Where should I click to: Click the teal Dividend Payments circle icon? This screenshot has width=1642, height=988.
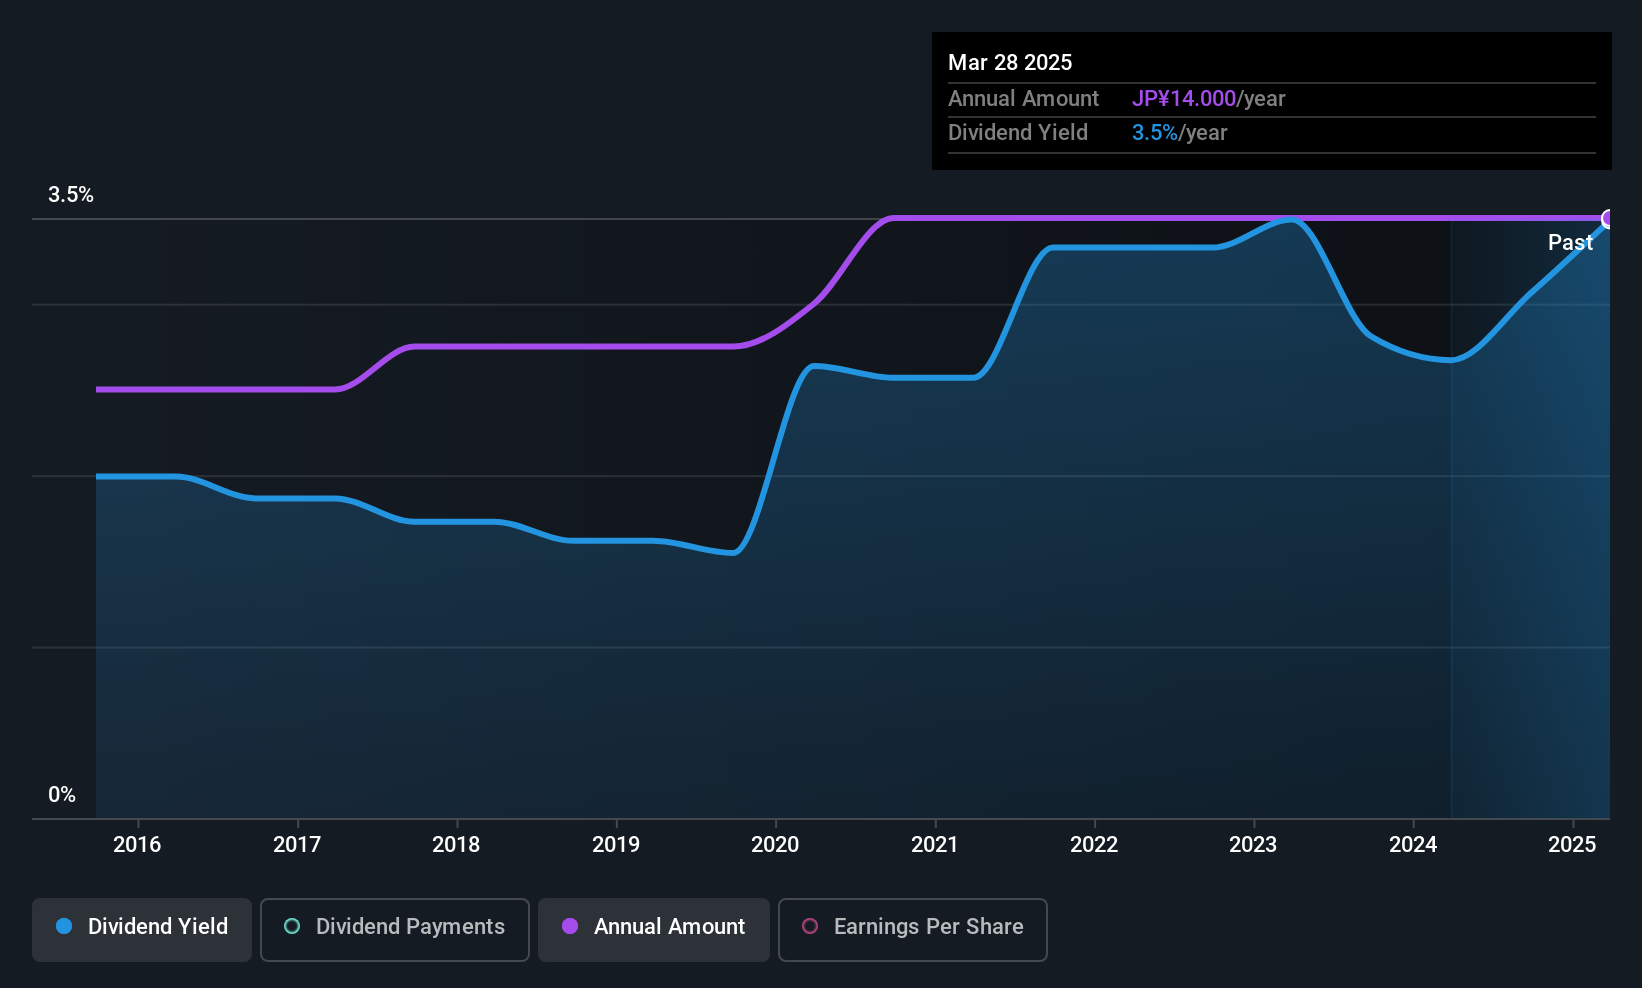tap(292, 926)
